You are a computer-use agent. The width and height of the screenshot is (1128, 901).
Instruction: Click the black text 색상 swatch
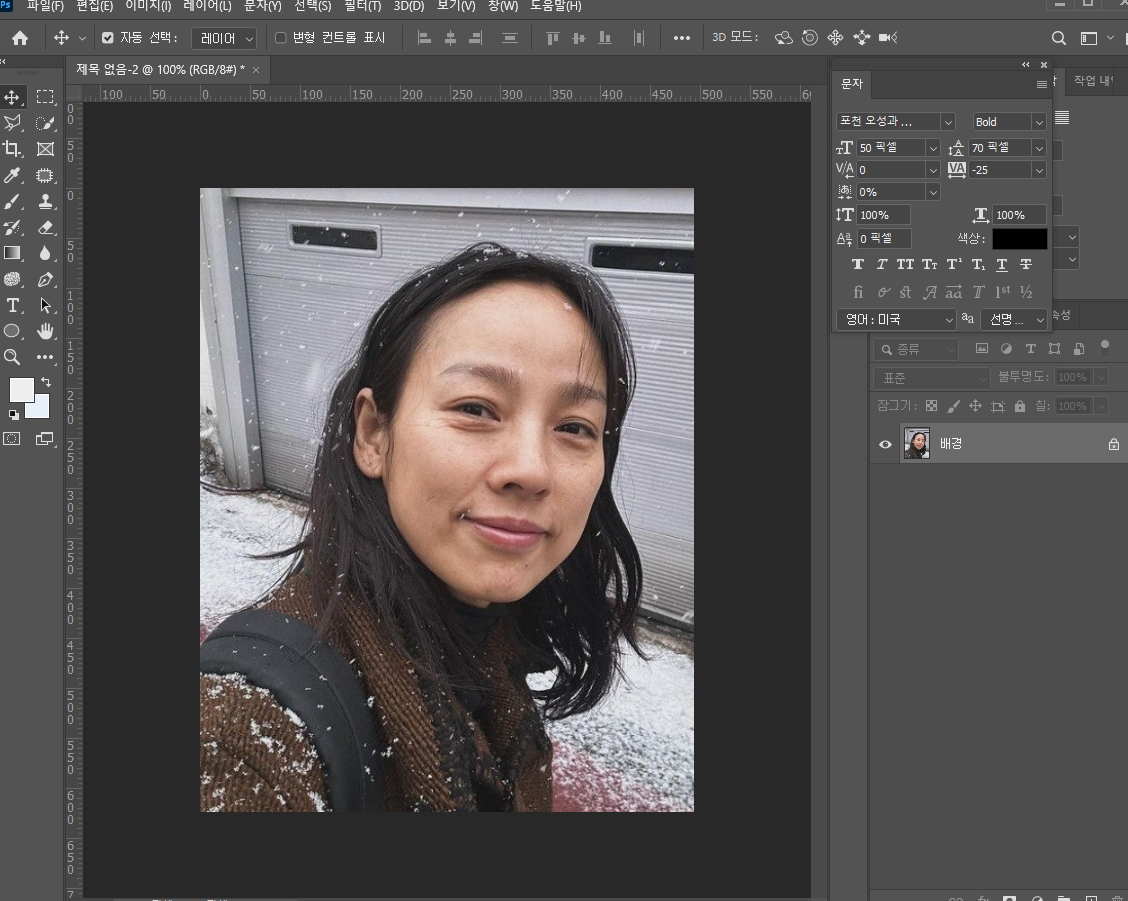click(x=1019, y=238)
